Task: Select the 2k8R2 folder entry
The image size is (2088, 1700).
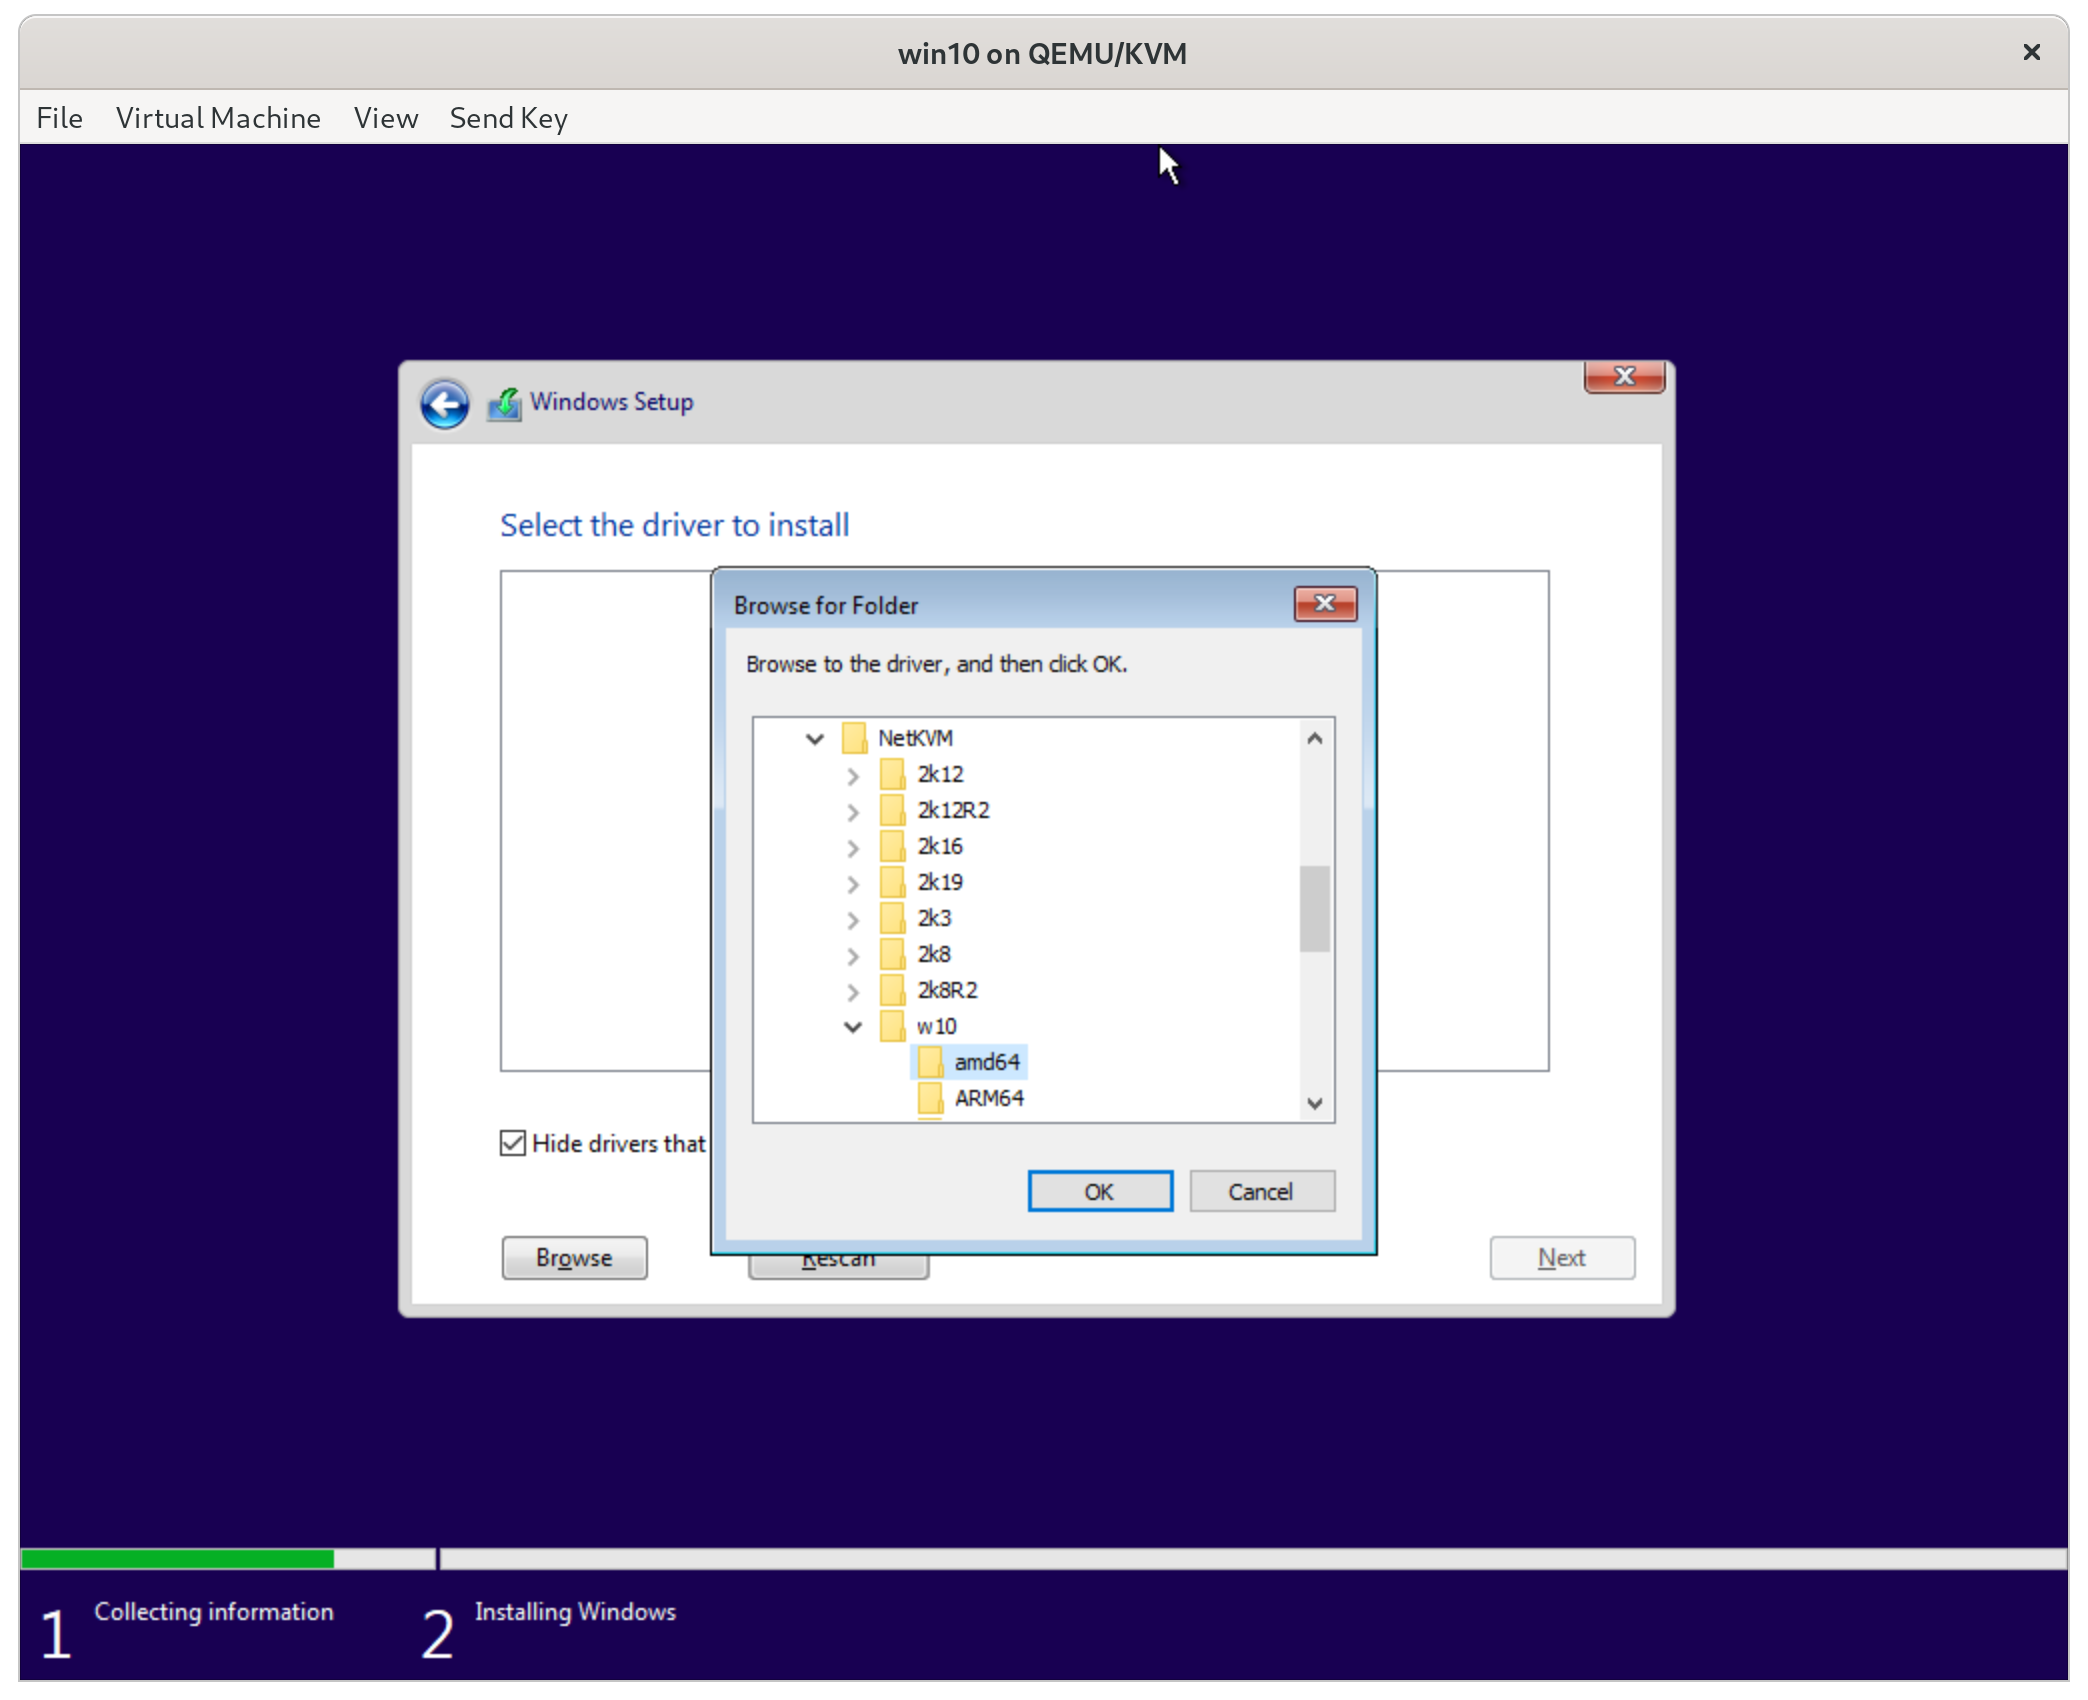Action: point(947,990)
